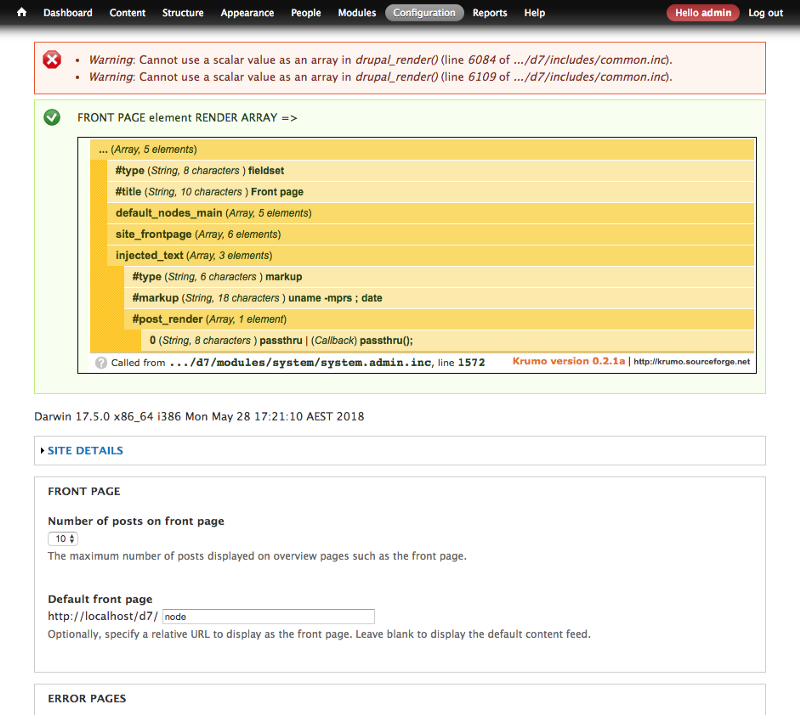
Task: Collapse the #post_render array row
Action: click(x=439, y=319)
